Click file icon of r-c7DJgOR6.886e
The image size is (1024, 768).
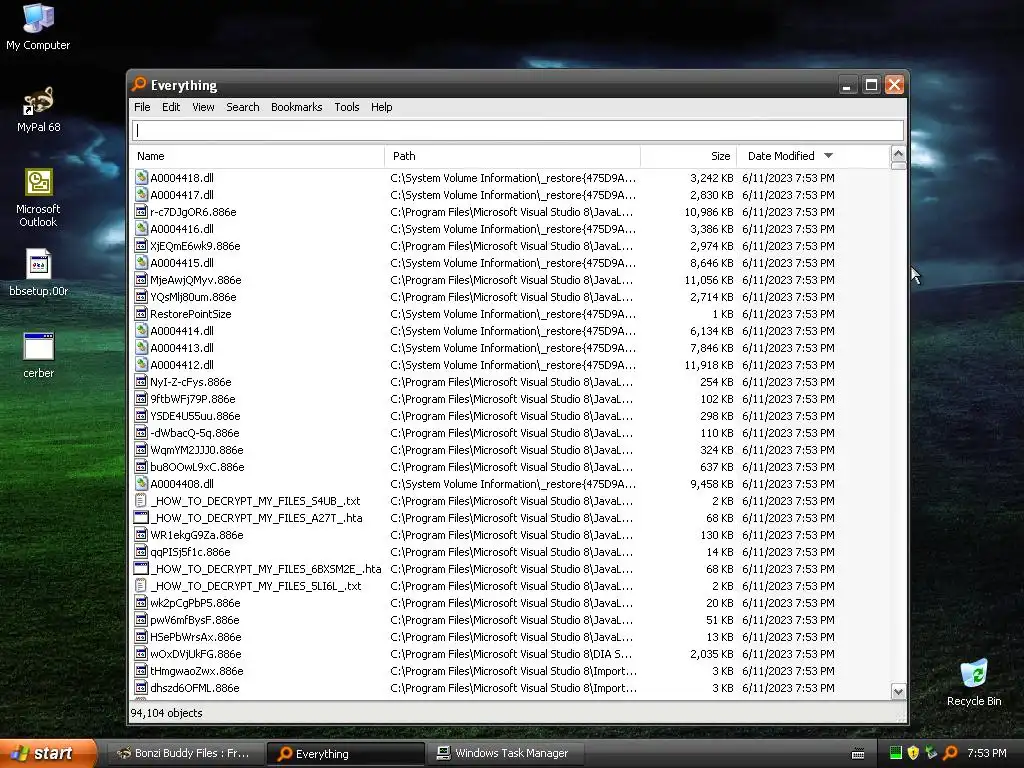[141, 212]
